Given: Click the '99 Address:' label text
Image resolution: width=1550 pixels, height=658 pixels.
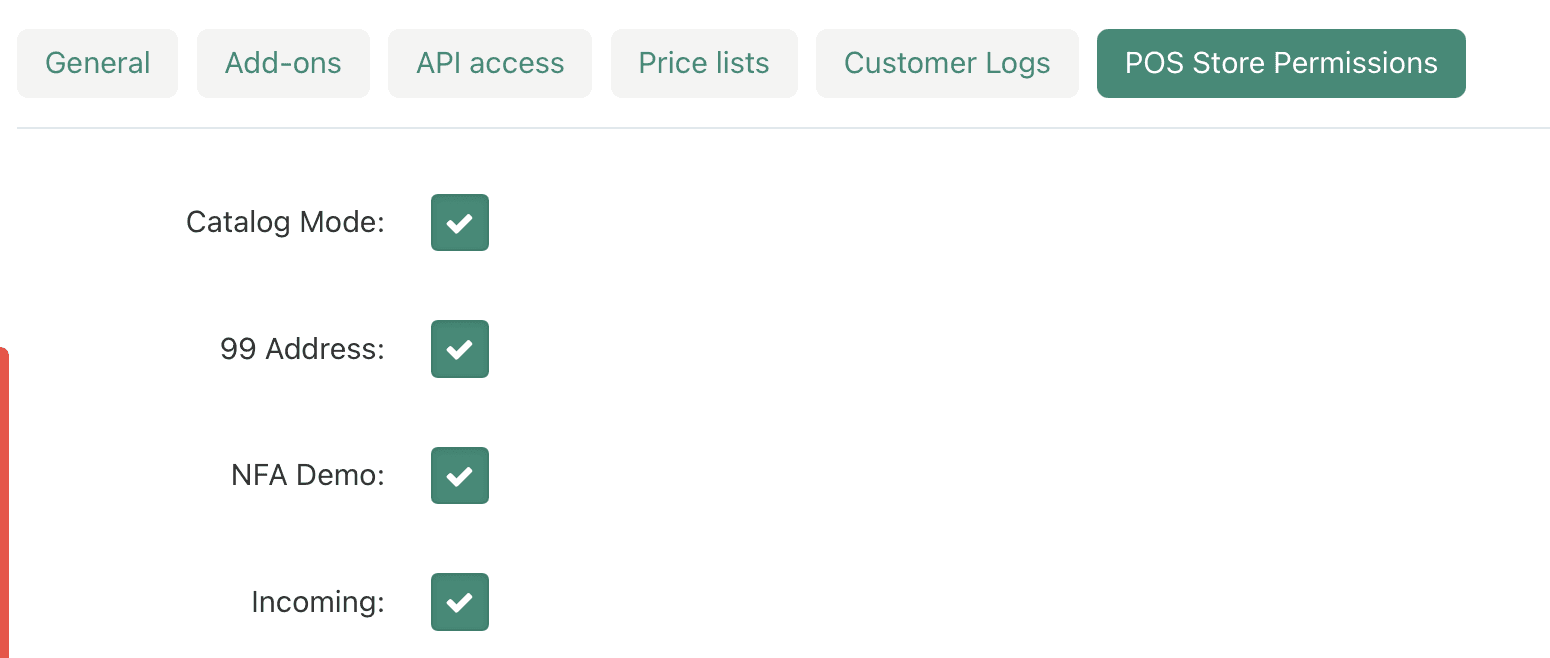Looking at the screenshot, I should [302, 349].
